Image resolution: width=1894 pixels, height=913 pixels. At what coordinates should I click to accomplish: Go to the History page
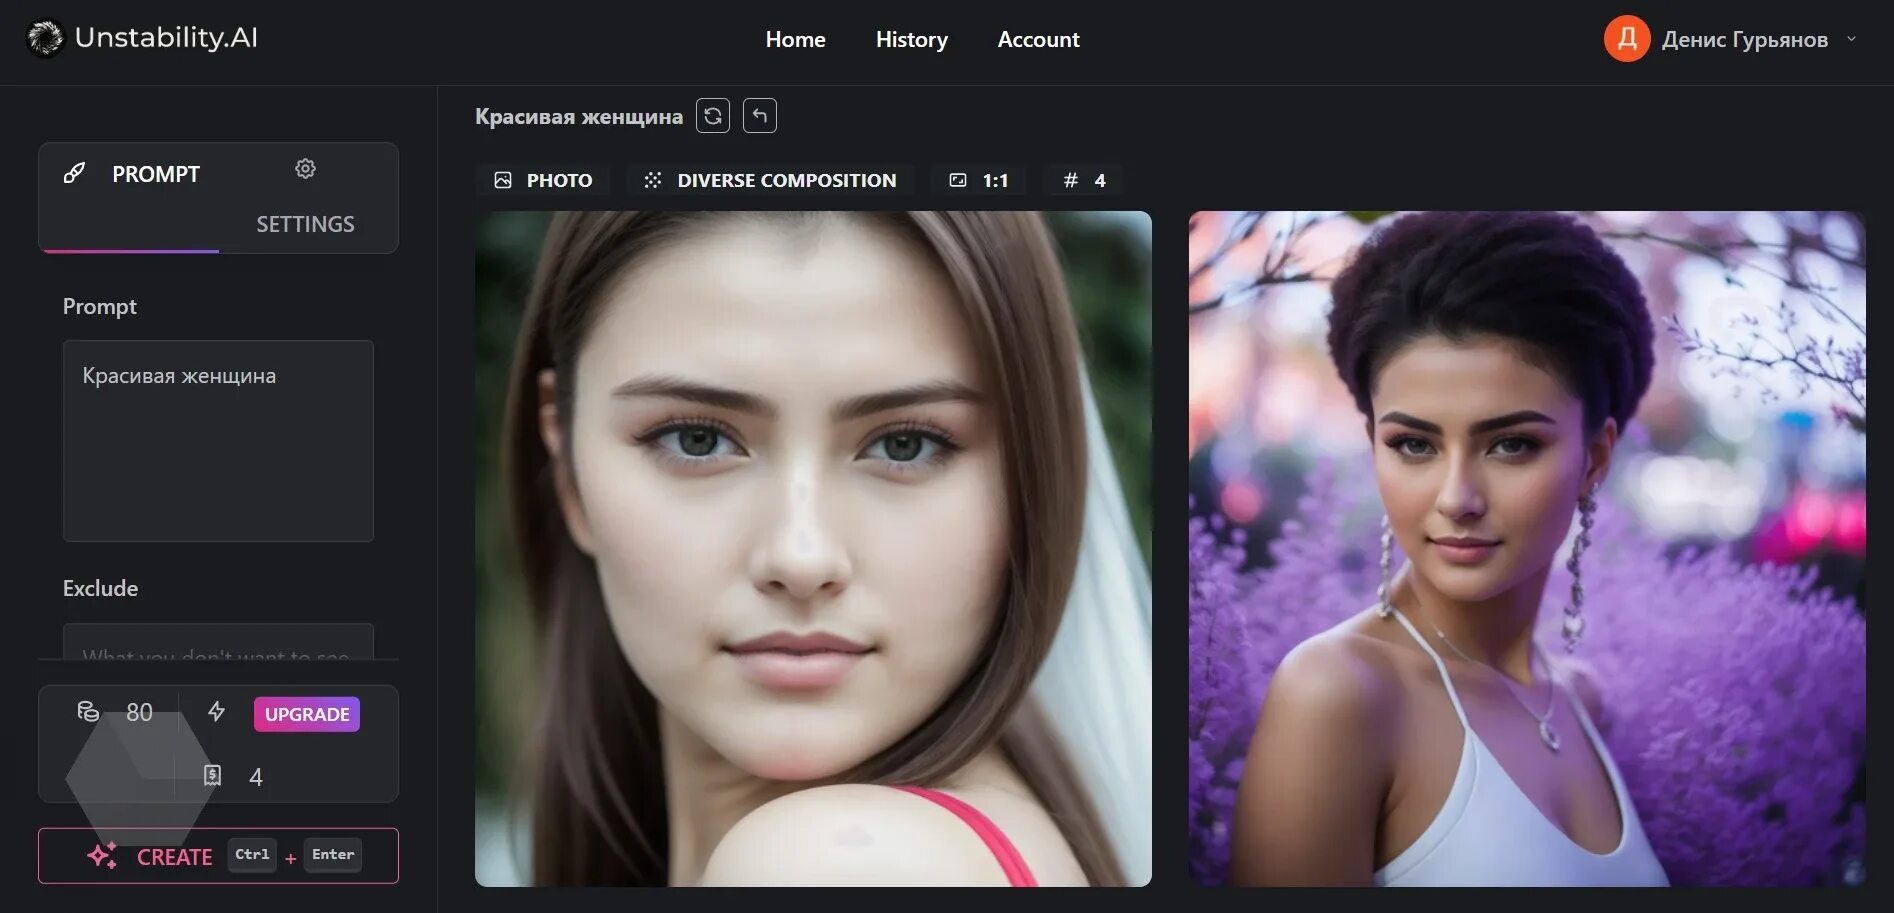click(911, 39)
